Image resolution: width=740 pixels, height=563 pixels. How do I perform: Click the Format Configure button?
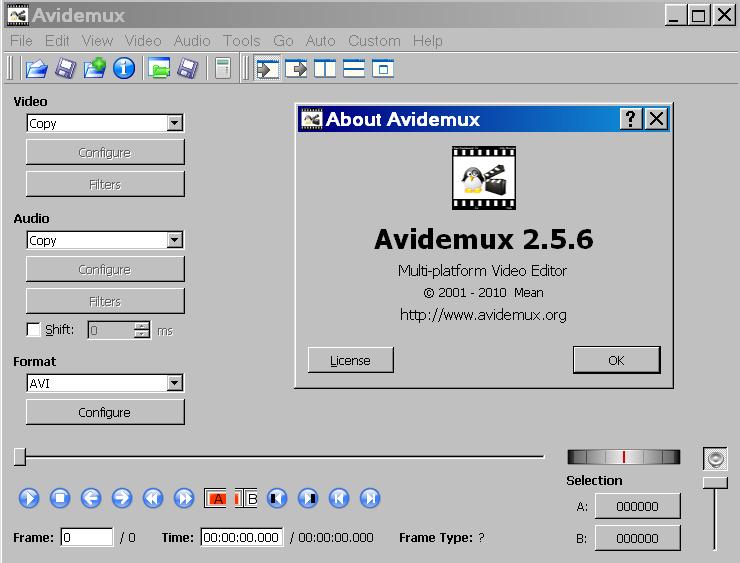(x=105, y=412)
